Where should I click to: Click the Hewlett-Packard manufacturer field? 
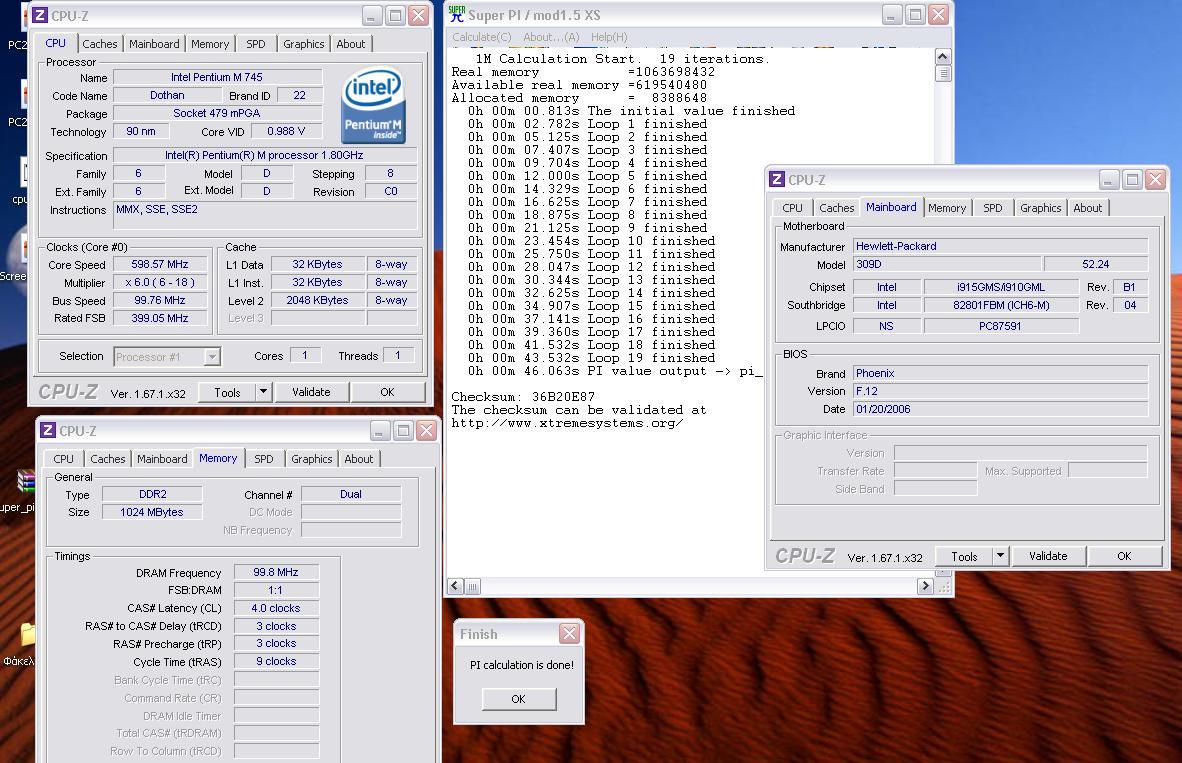[1000, 247]
